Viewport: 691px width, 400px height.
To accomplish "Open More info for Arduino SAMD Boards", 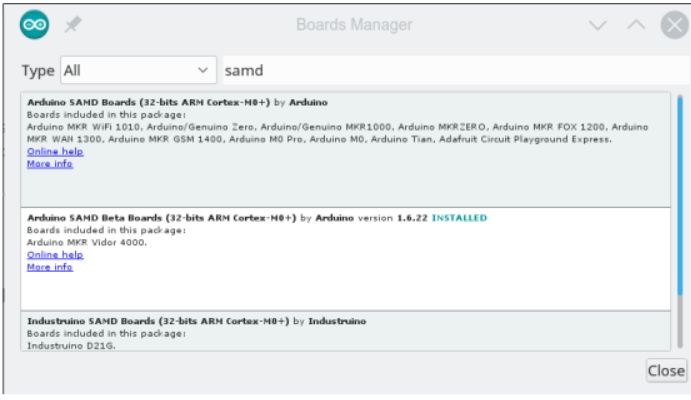I will coord(50,164).
